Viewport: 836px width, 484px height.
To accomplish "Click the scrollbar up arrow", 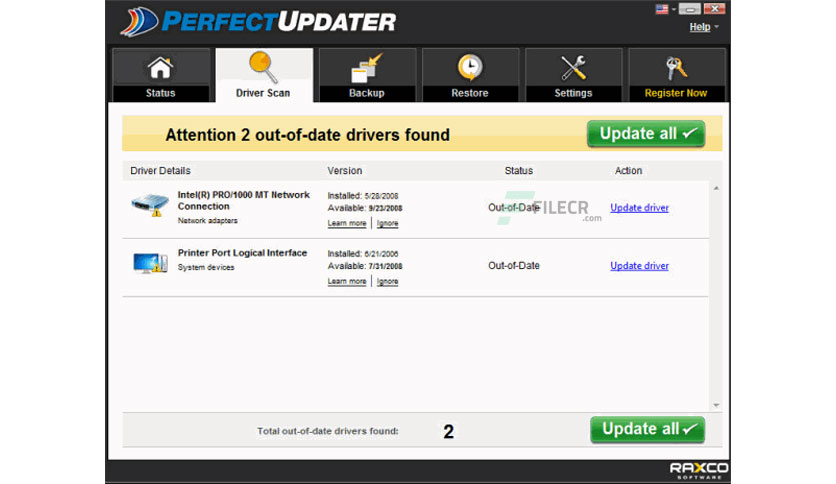I will tap(716, 188).
